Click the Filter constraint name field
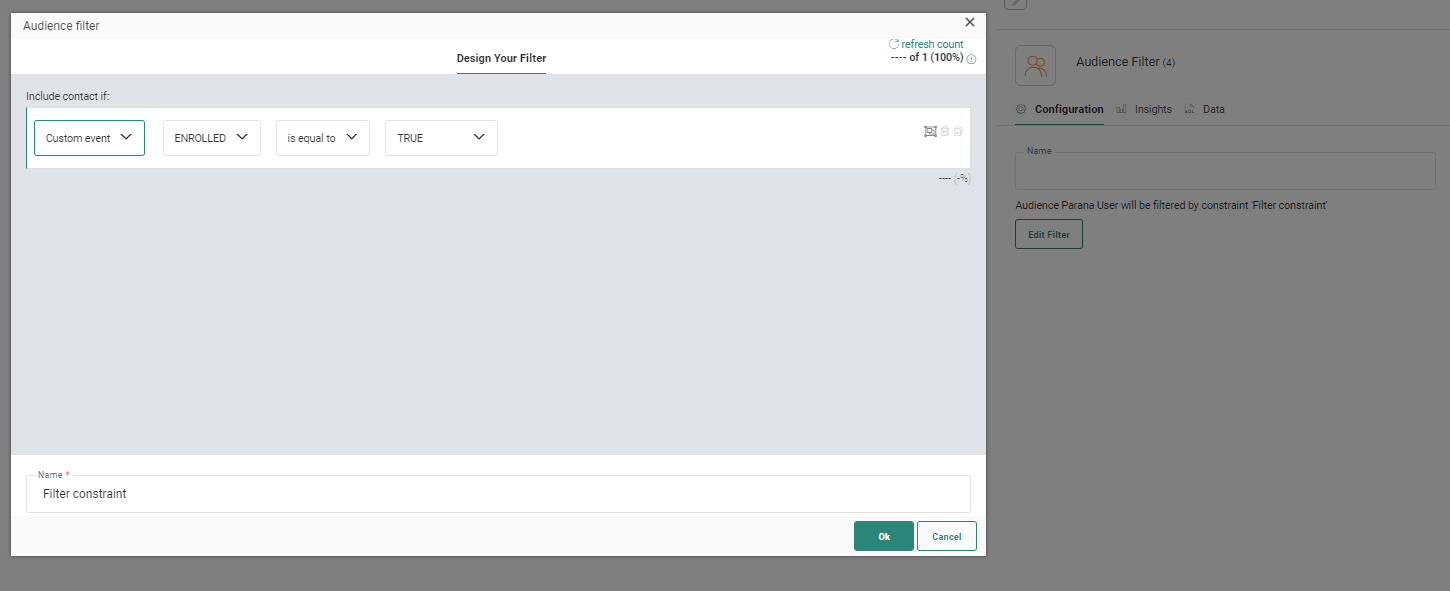Image resolution: width=1450 pixels, height=591 pixels. point(498,494)
